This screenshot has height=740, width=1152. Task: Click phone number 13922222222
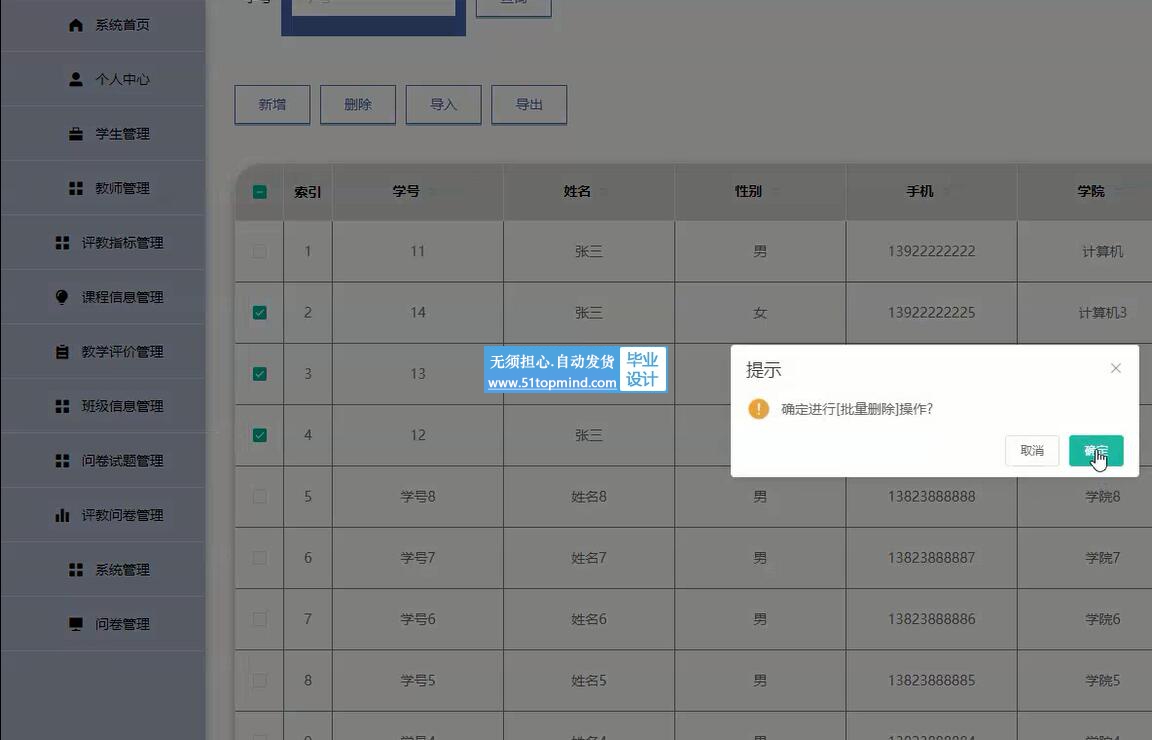tap(932, 251)
